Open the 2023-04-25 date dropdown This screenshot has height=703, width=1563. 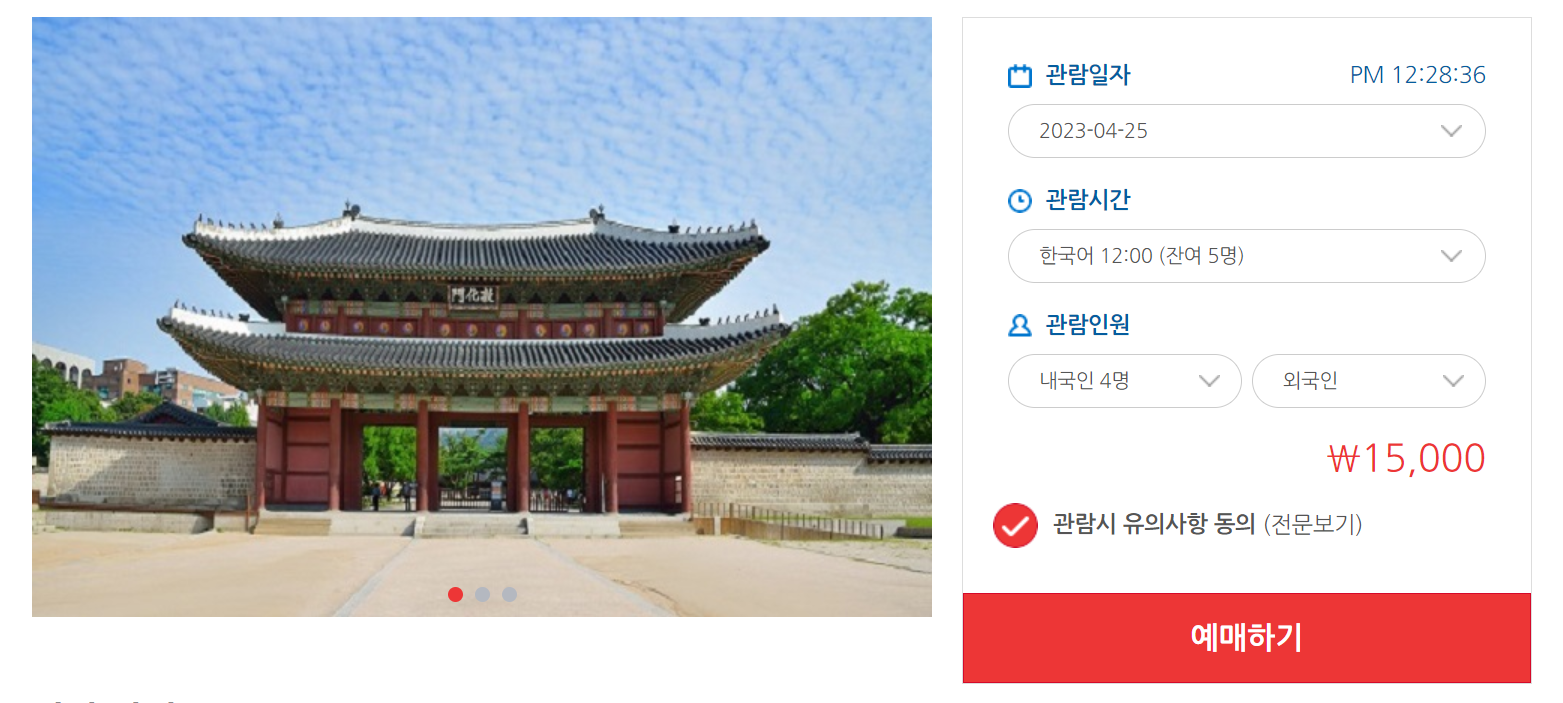pyautogui.click(x=1246, y=131)
